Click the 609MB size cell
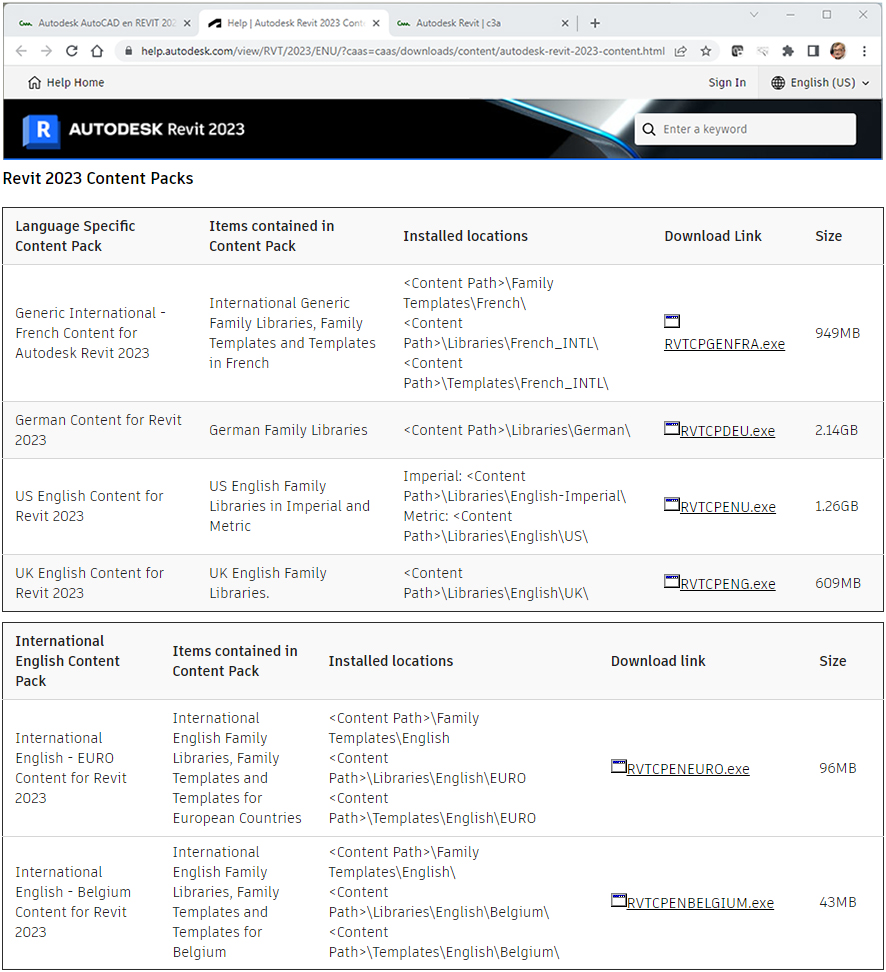 click(838, 583)
